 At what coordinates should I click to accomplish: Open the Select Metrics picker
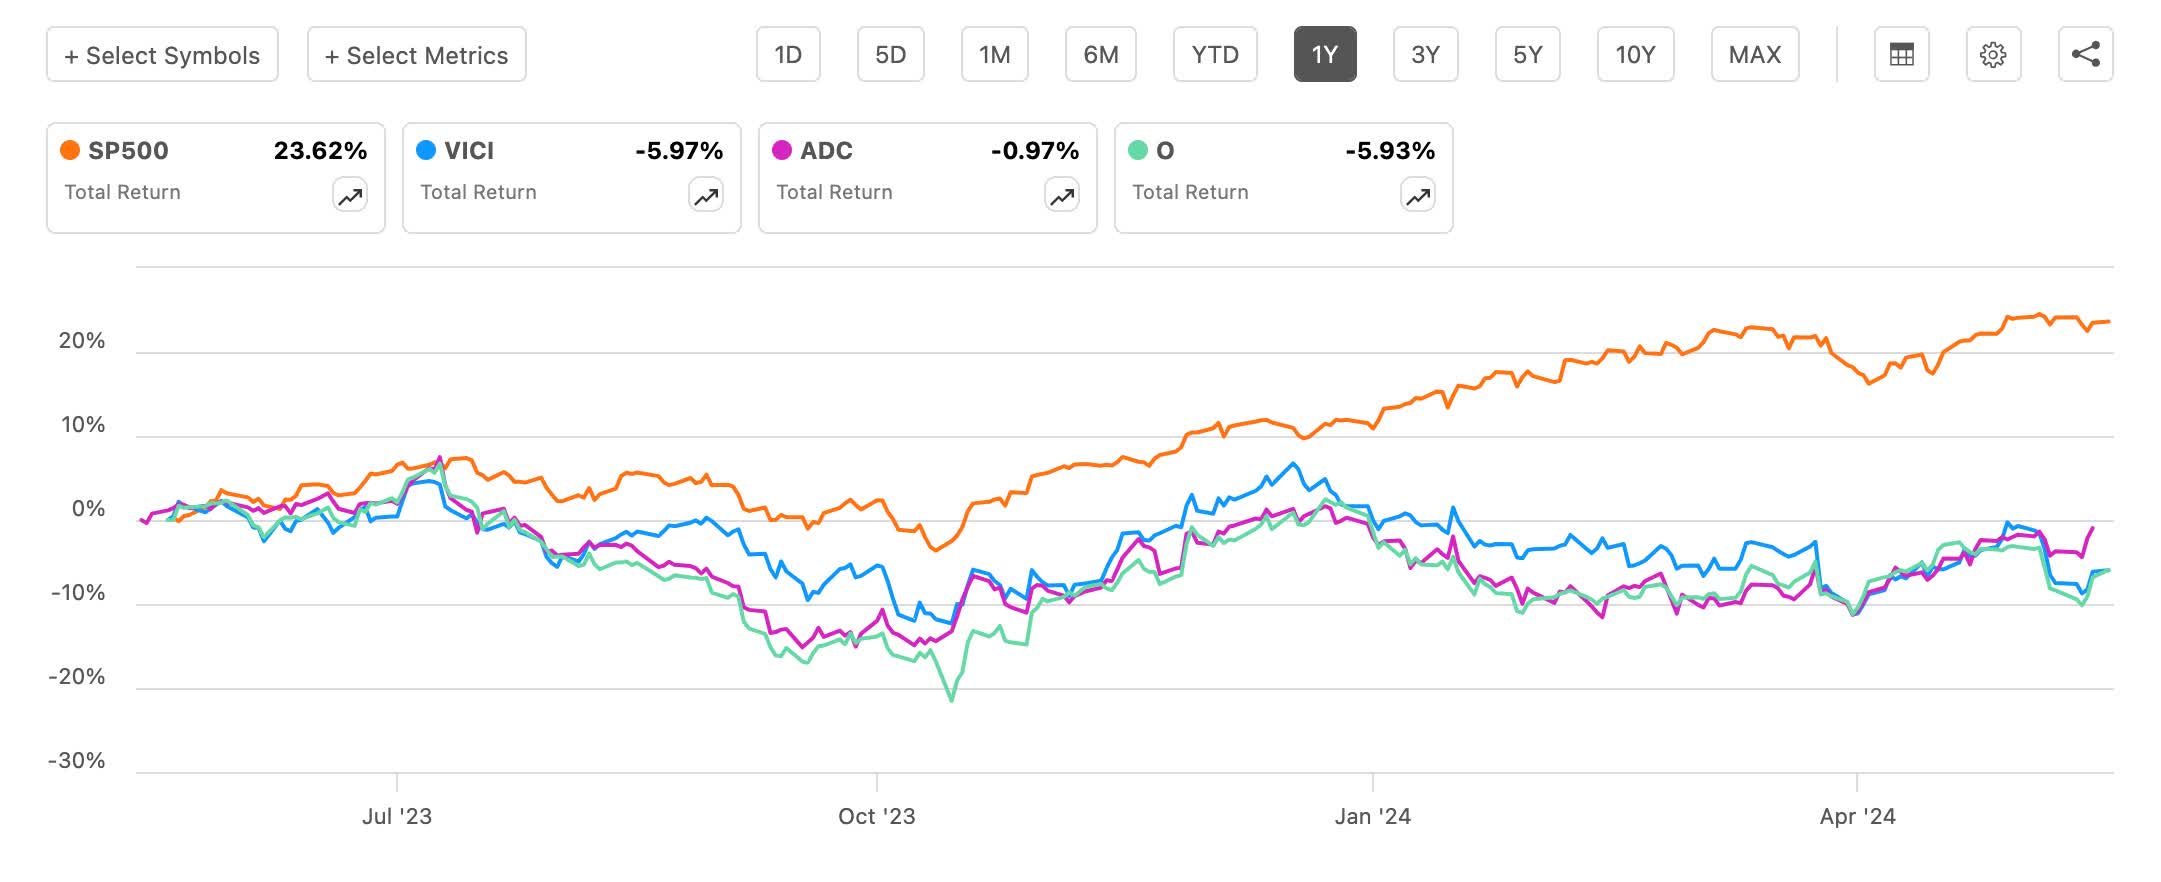coord(416,55)
